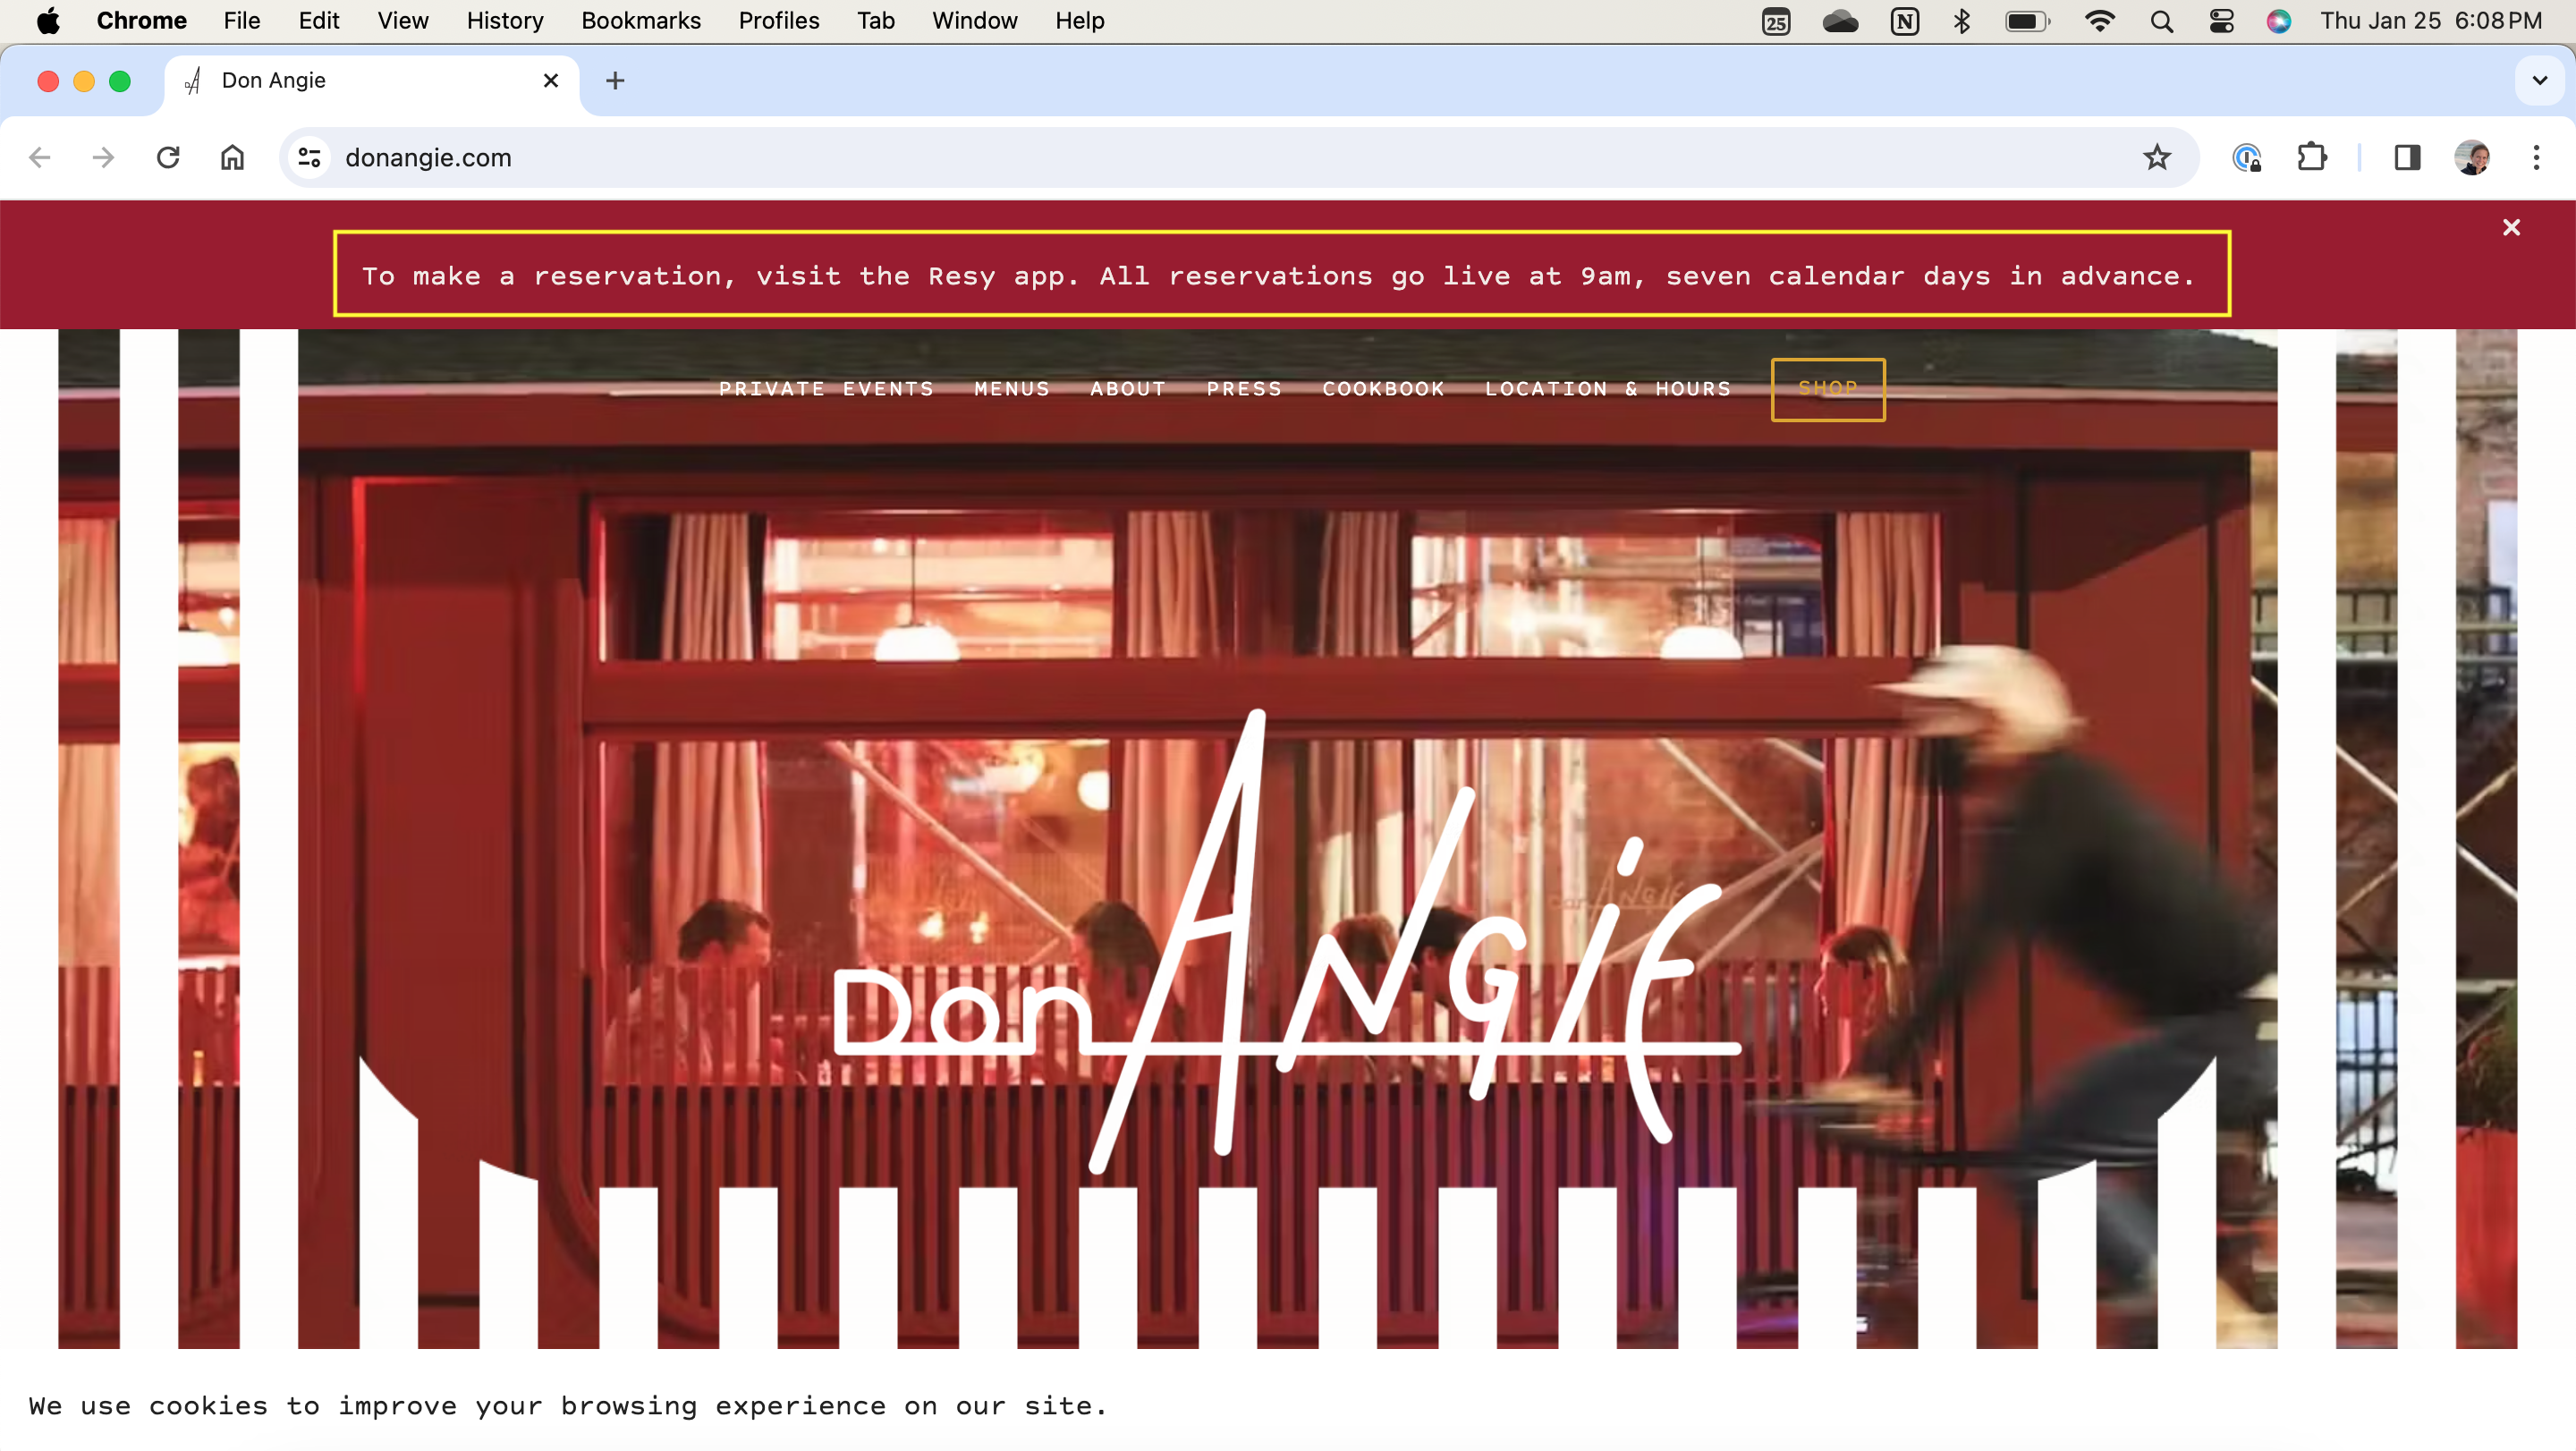Open the Tab menu
Screen dimensions: 2576x1451
(875, 21)
